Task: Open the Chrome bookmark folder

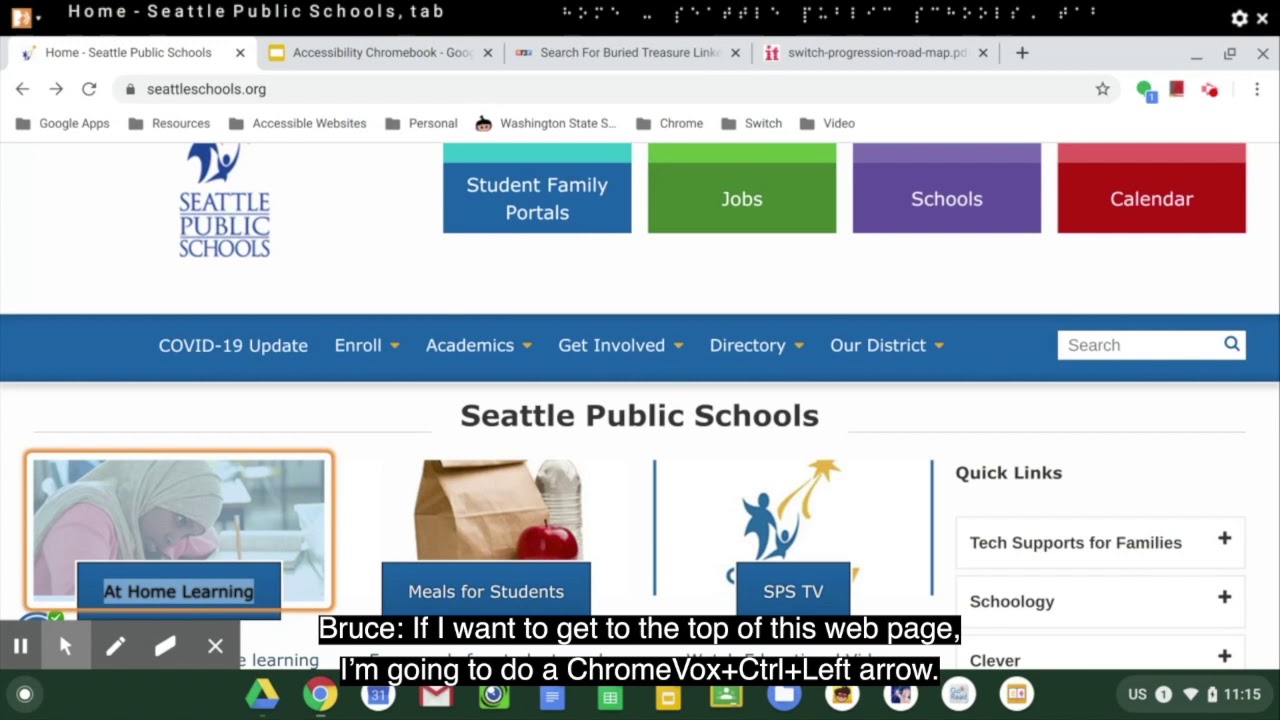Action: (x=669, y=123)
